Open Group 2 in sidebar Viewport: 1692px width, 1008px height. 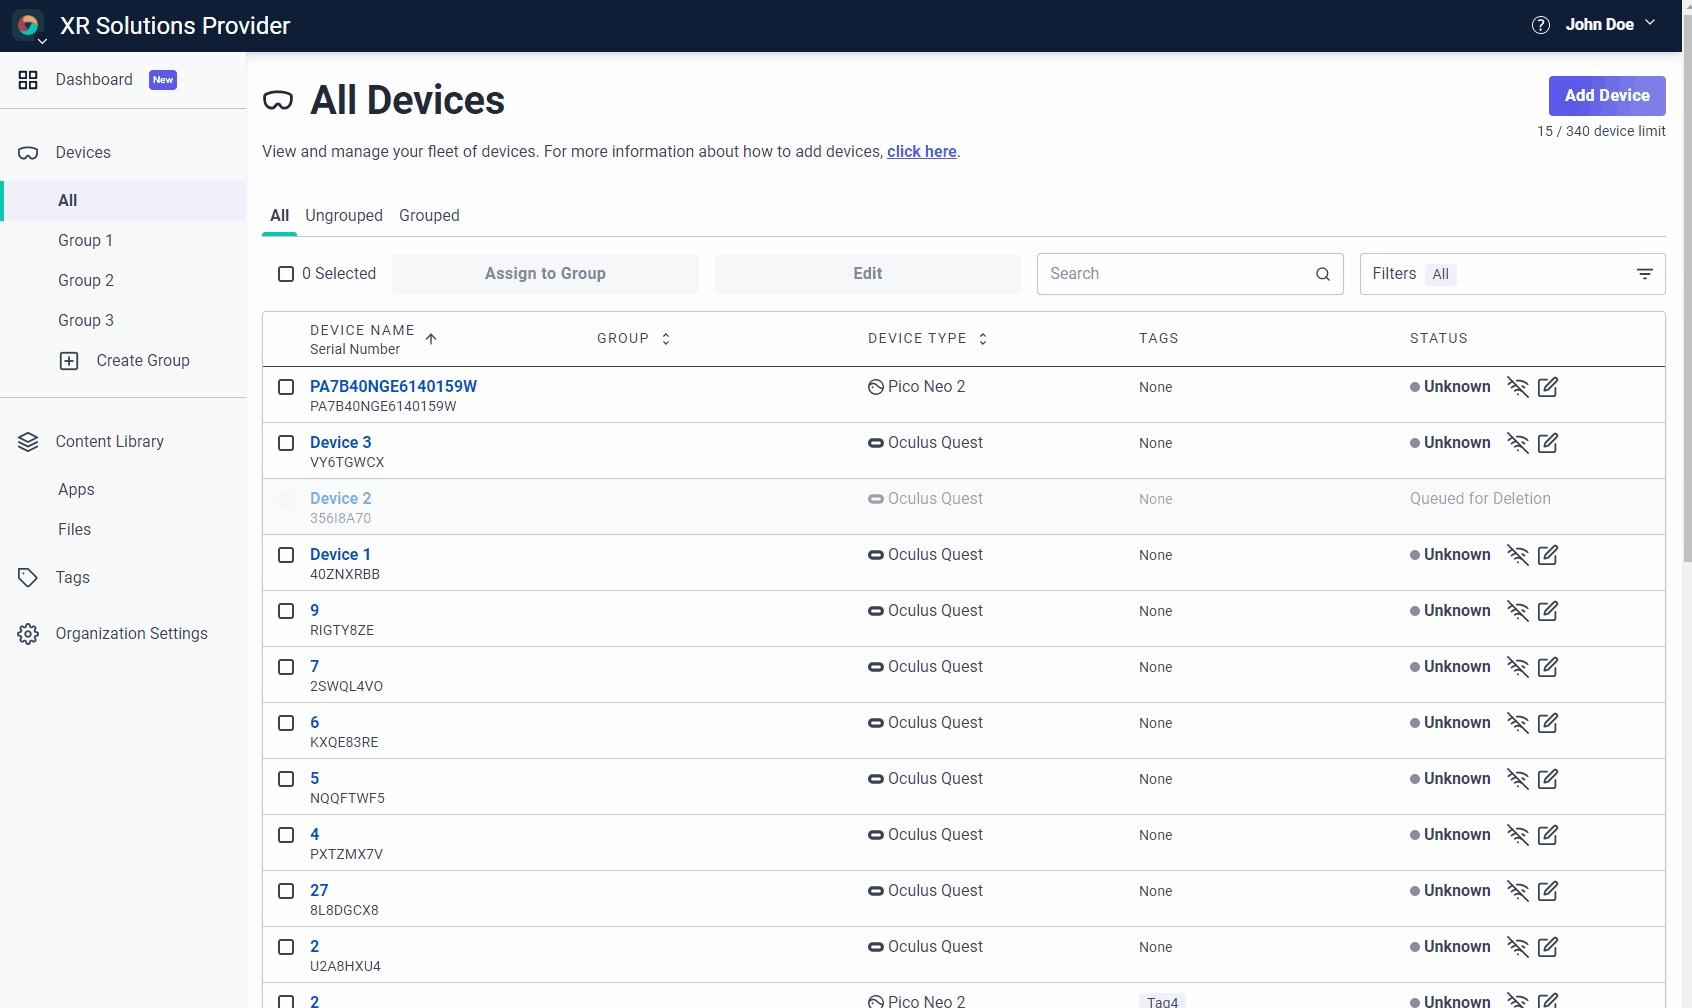85,281
